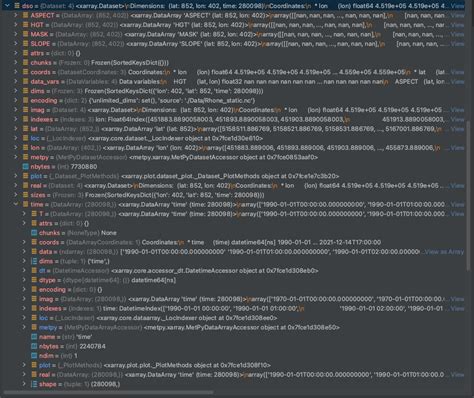Click the name 'time' string type icon

34,337
